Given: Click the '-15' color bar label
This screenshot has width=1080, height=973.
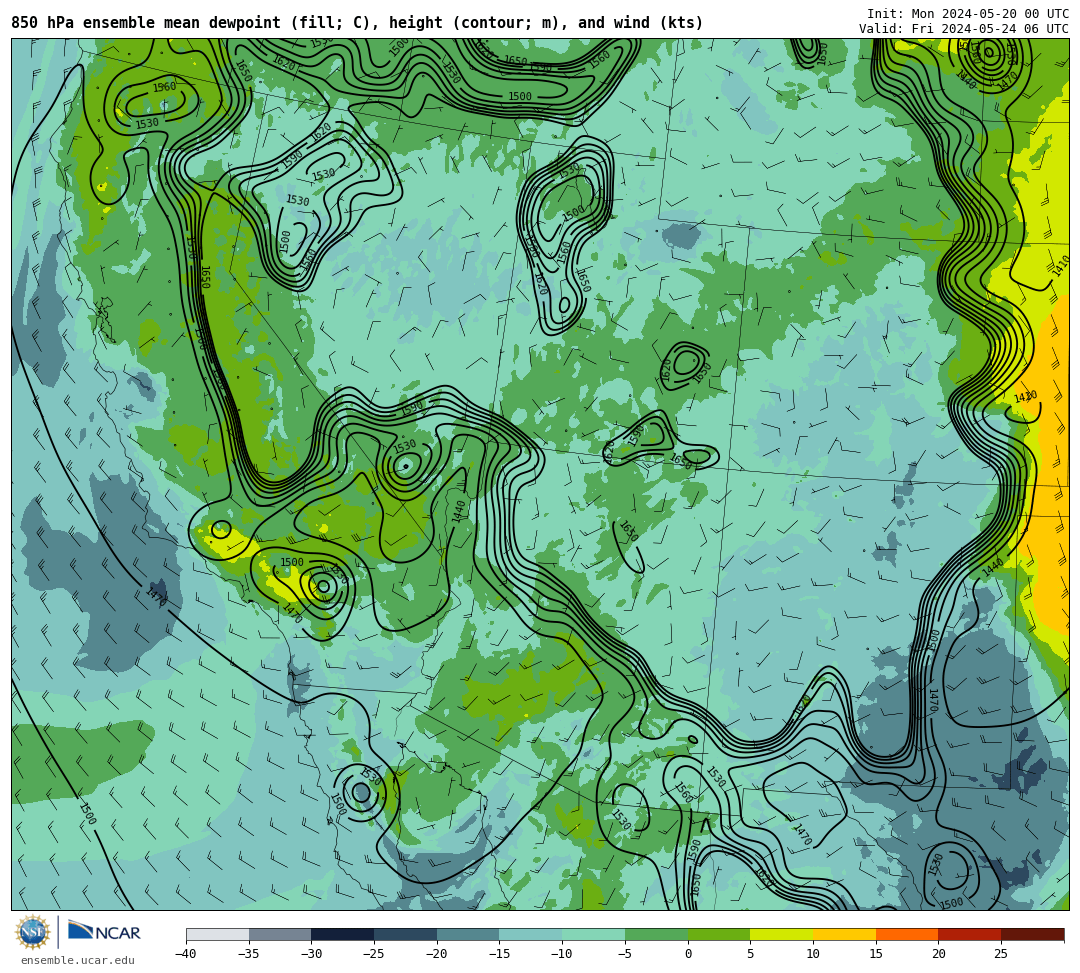Looking at the screenshot, I should (x=499, y=954).
